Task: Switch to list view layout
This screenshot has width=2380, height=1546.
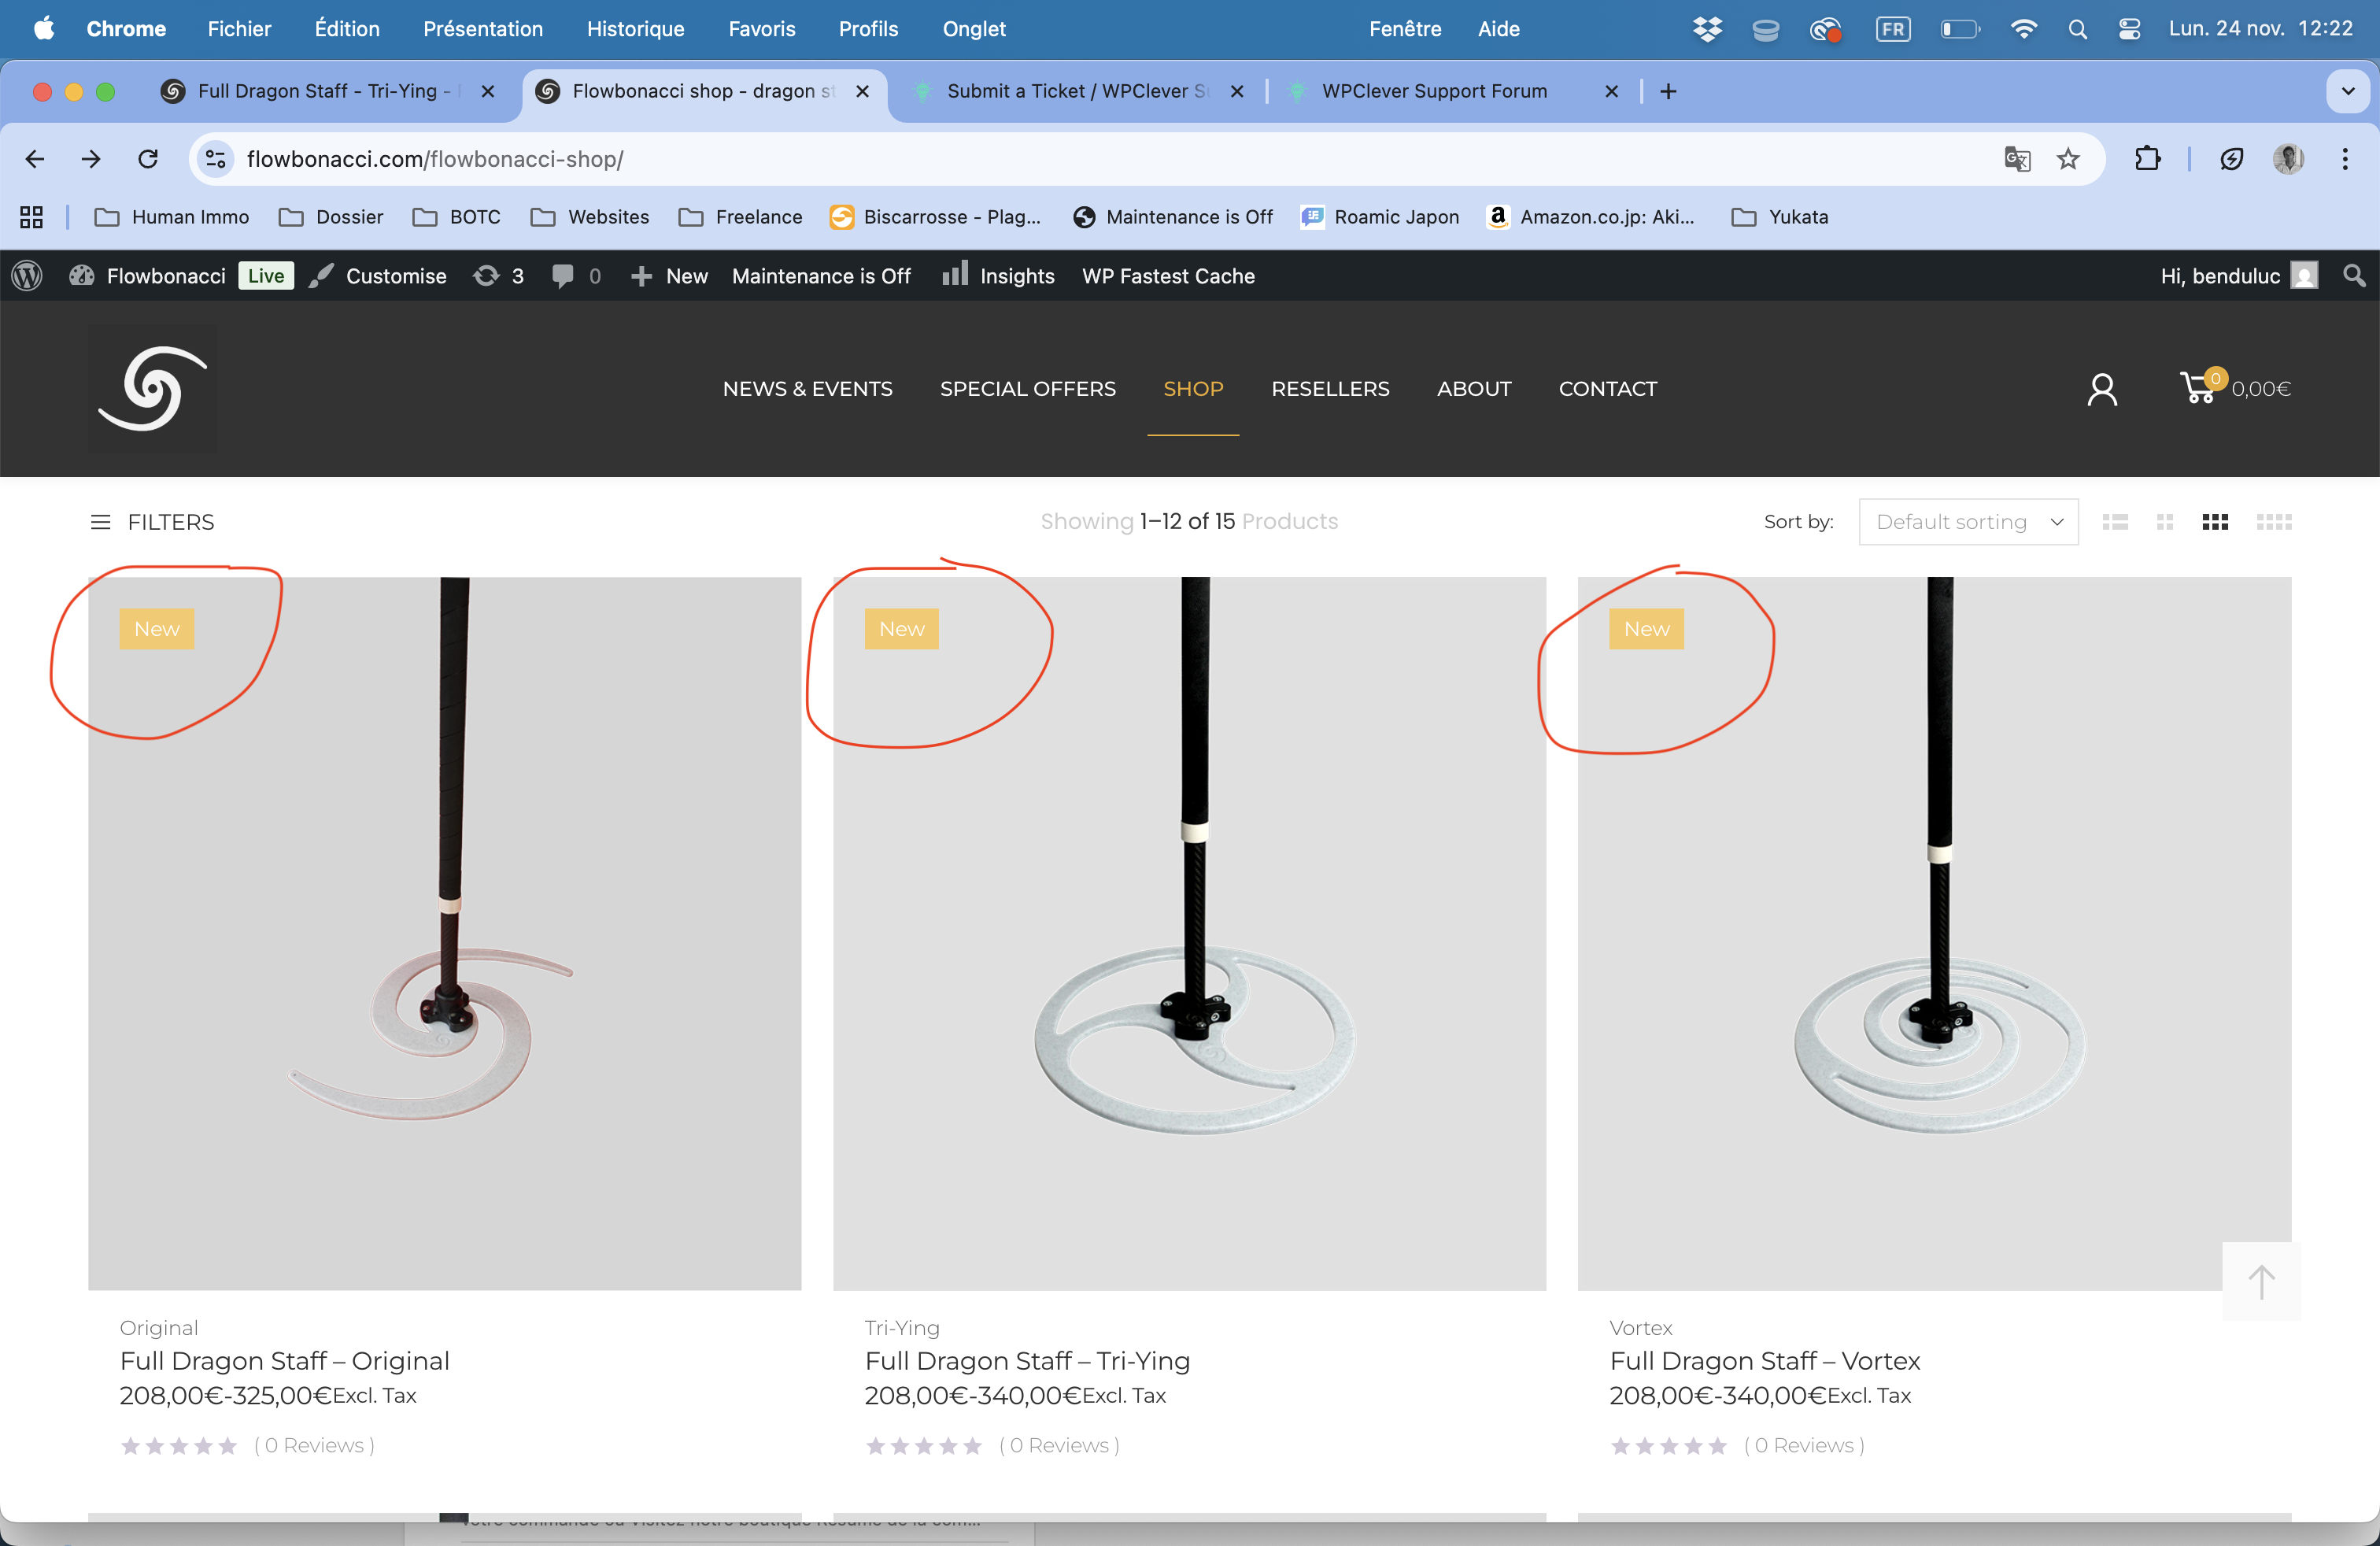Action: click(x=2115, y=522)
